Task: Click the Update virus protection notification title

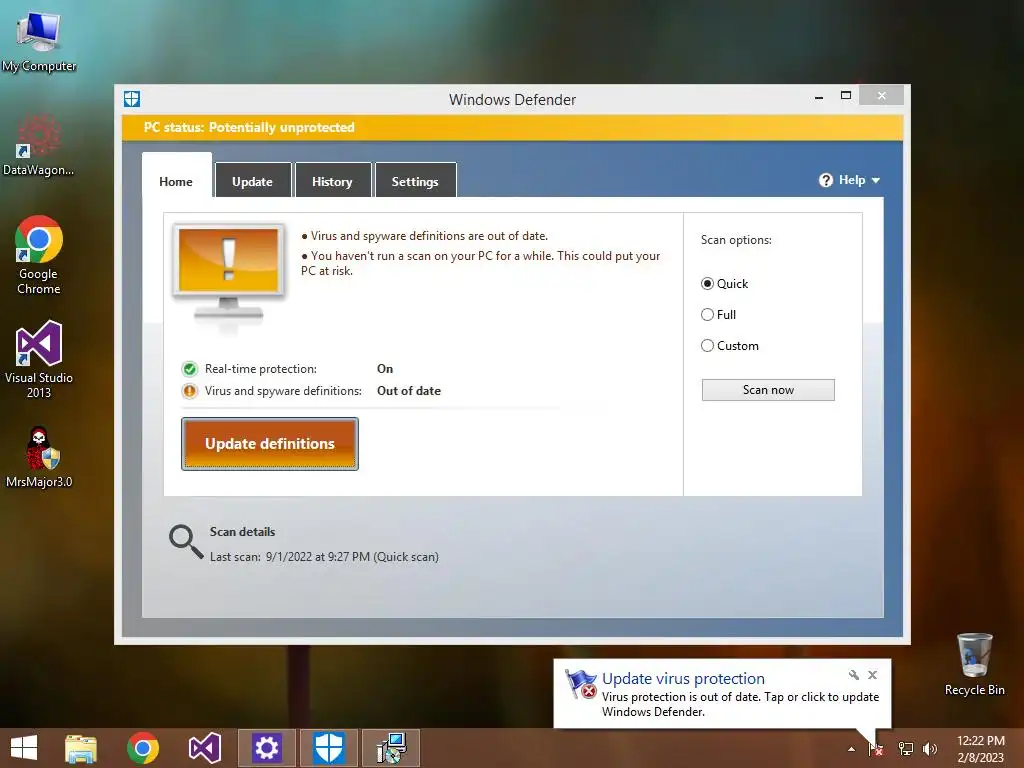Action: 683,679
